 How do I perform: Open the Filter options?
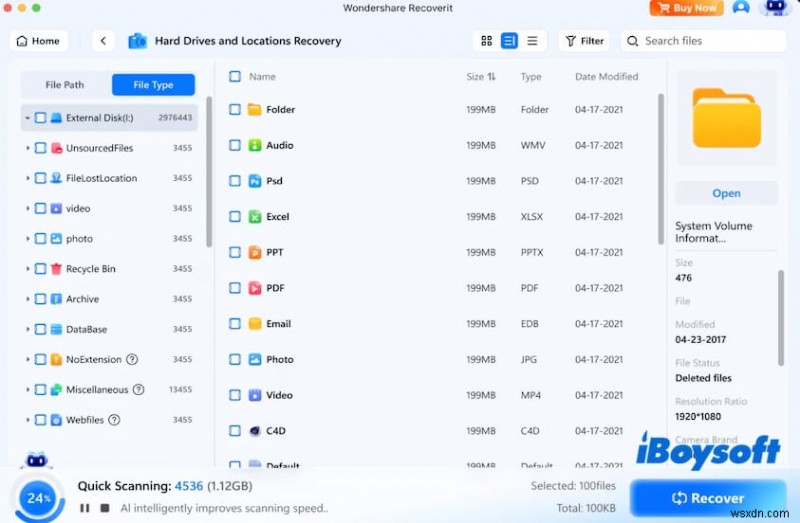(584, 41)
